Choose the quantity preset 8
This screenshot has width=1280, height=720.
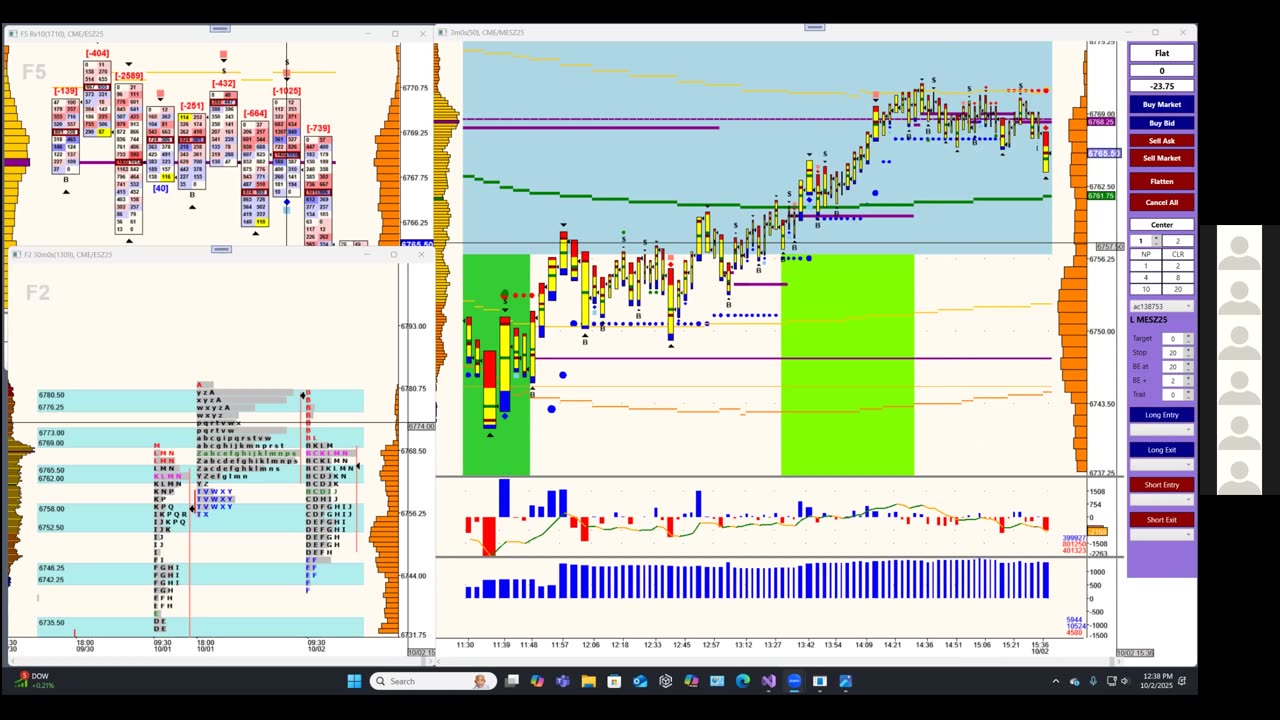(x=1178, y=277)
